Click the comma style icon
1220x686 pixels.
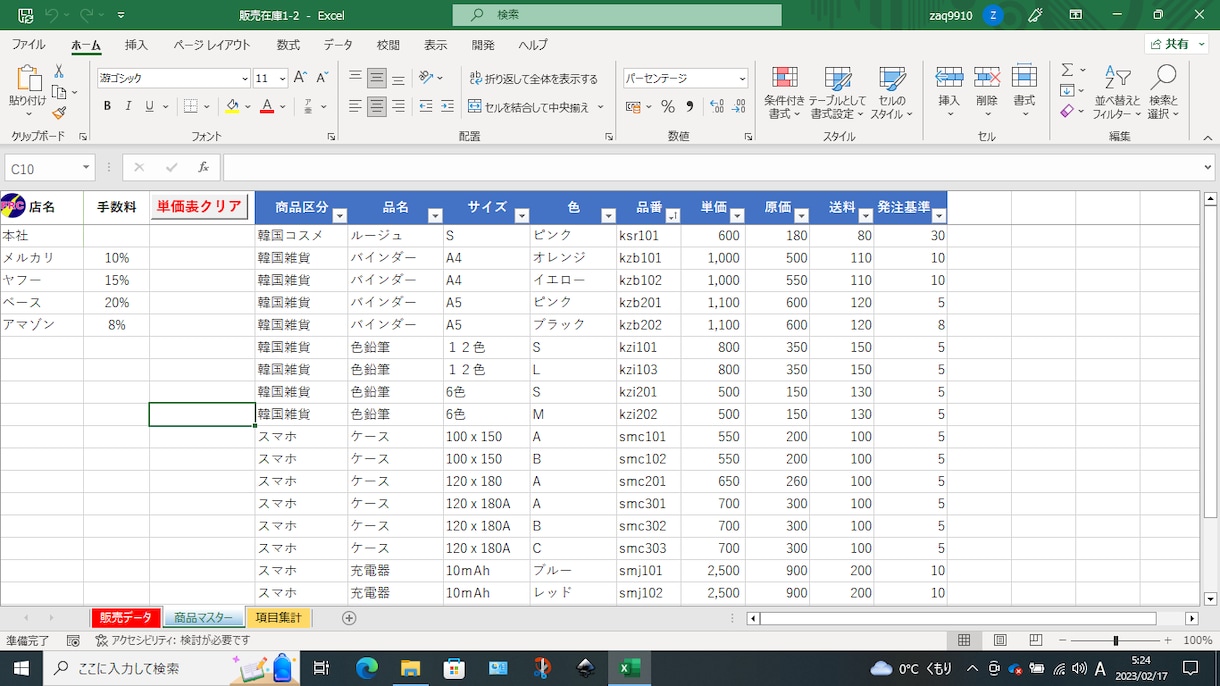pos(689,107)
